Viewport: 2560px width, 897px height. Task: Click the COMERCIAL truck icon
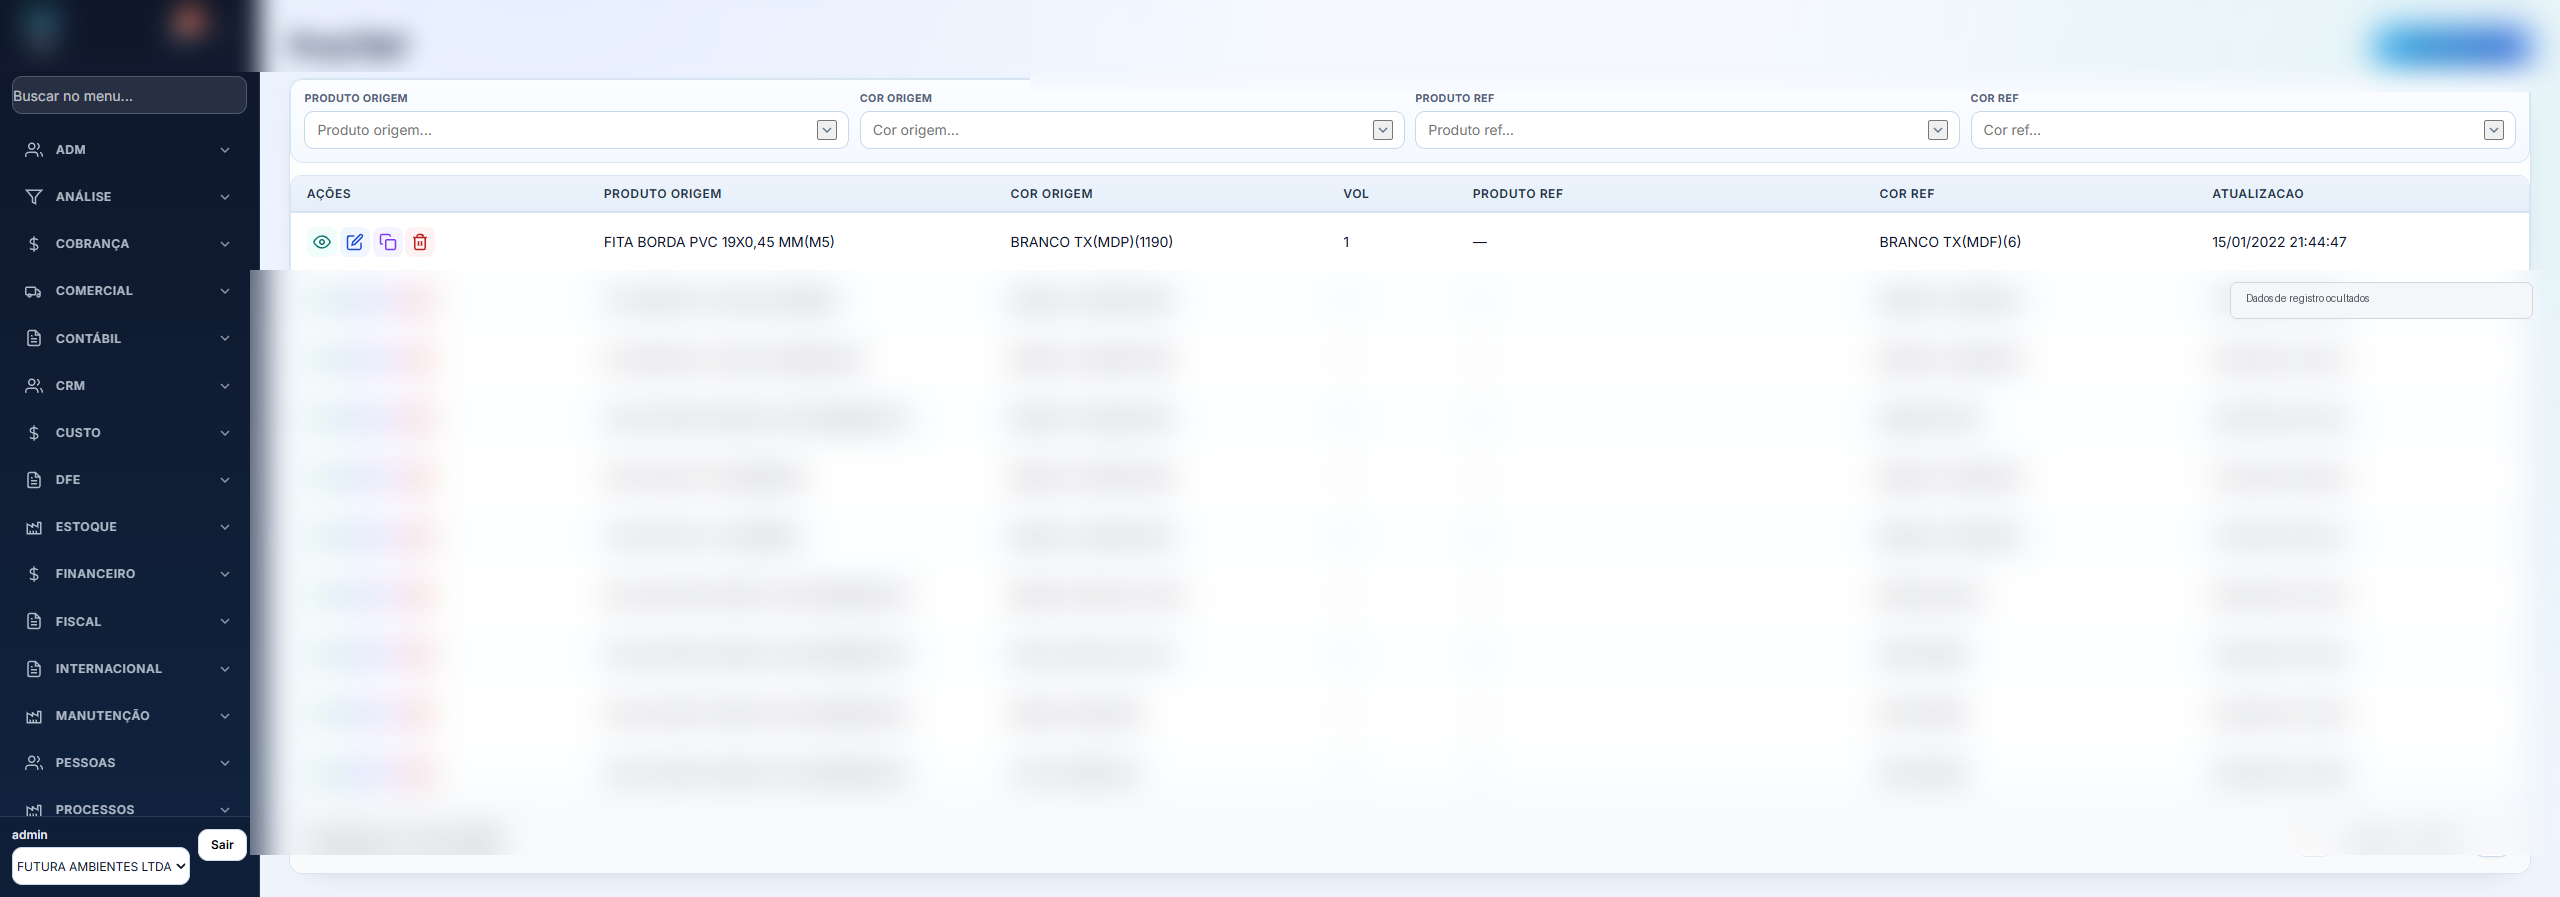34,291
